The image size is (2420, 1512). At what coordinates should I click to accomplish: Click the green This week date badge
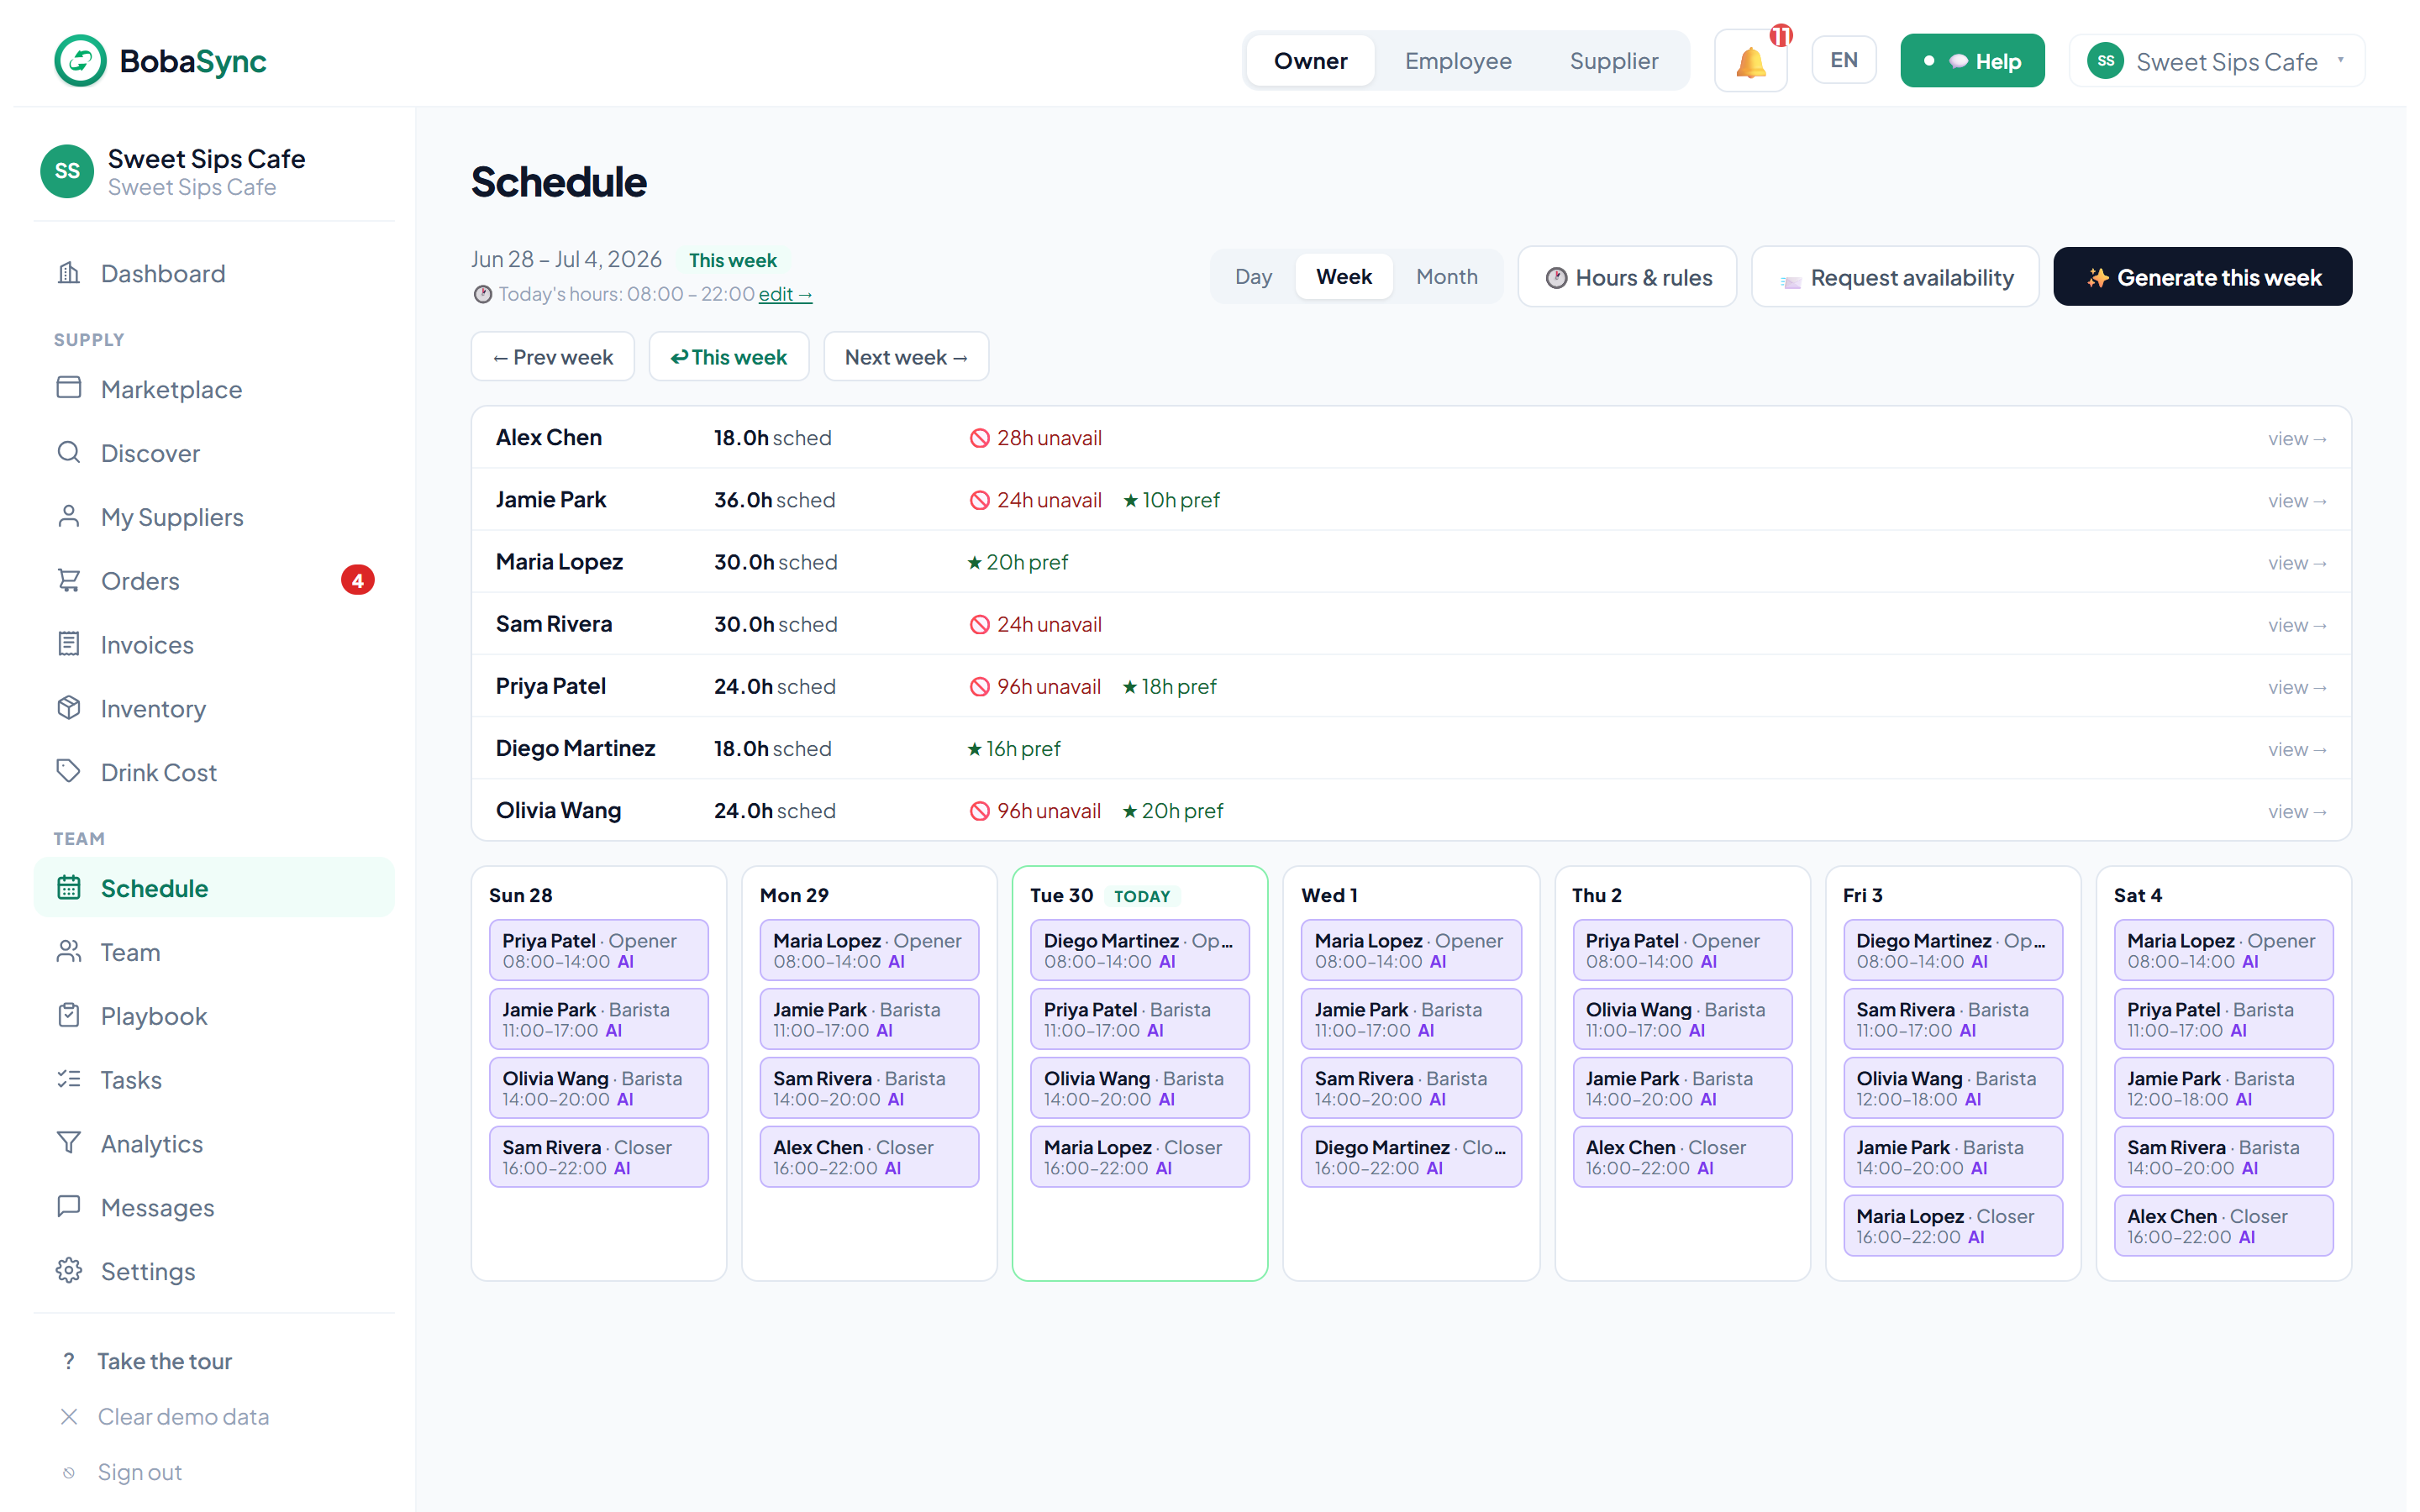(732, 260)
